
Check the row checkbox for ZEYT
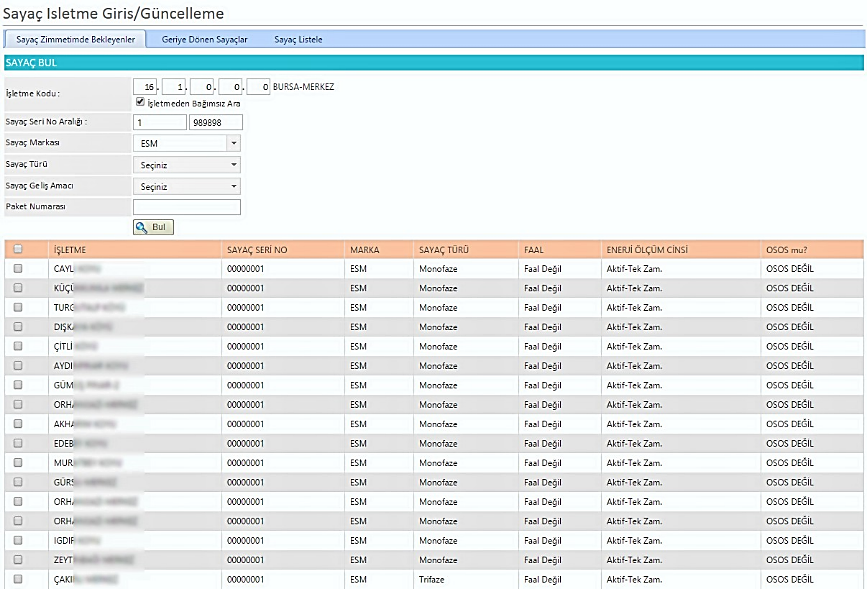[18, 560]
